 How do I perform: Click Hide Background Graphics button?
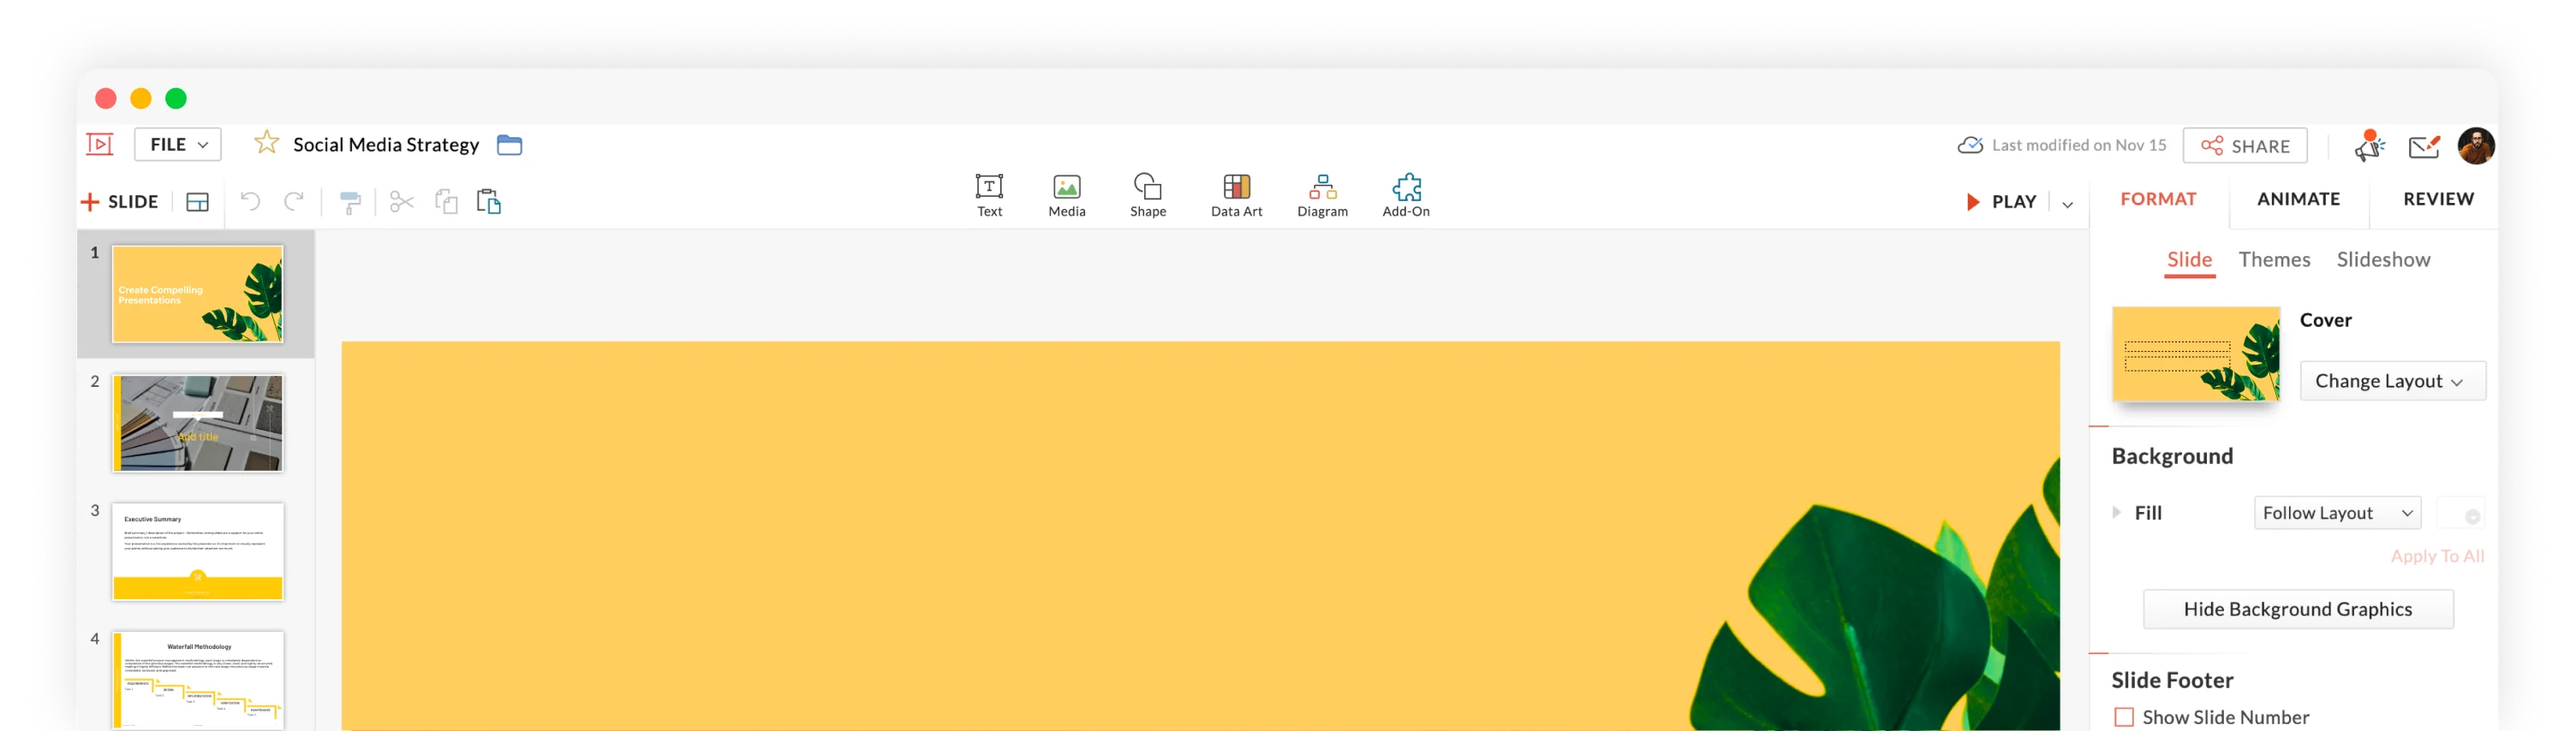pyautogui.click(x=2298, y=609)
